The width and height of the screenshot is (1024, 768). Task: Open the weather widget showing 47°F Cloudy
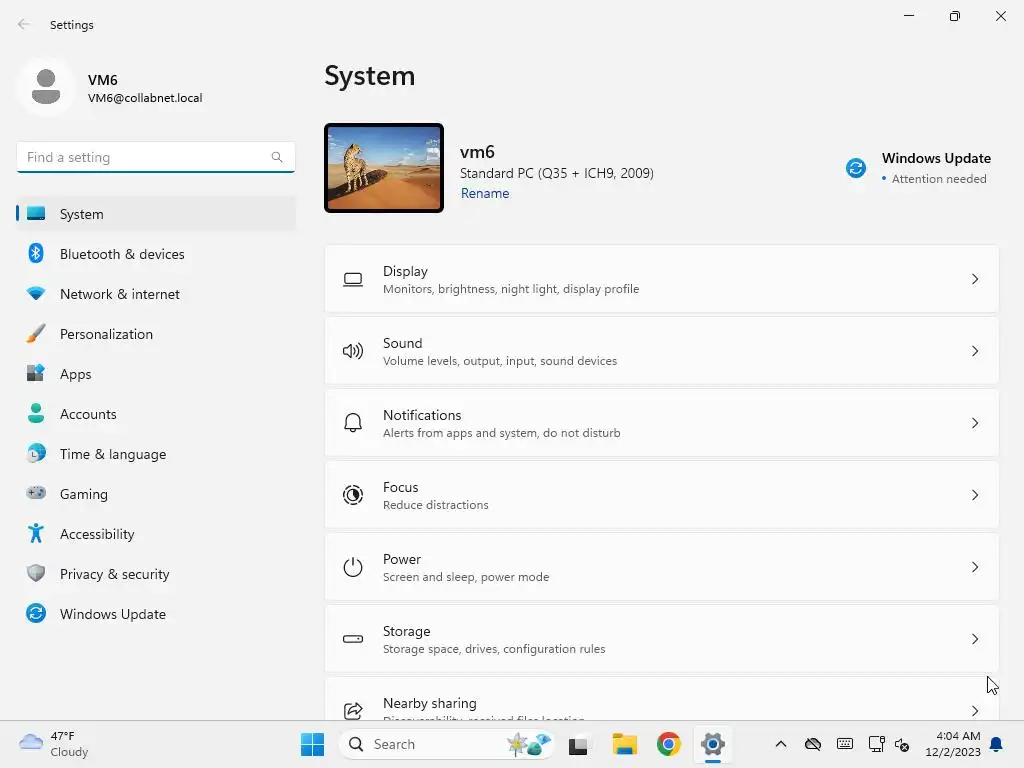point(54,744)
